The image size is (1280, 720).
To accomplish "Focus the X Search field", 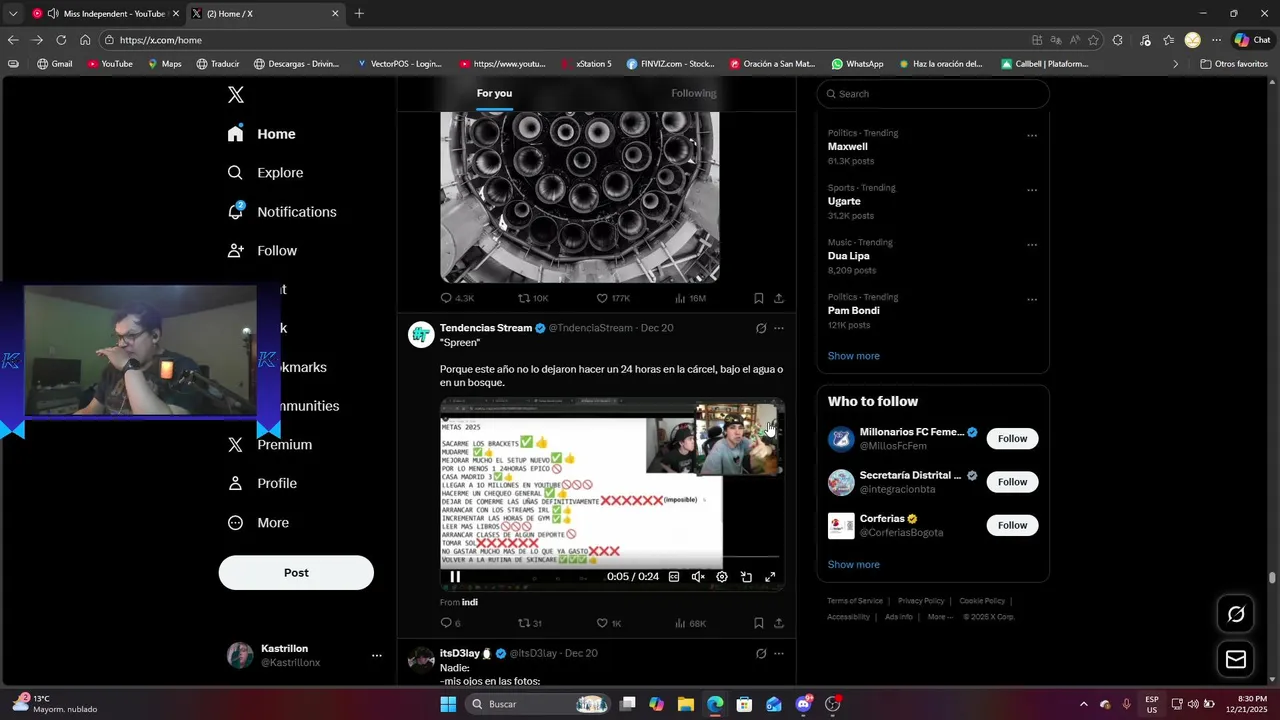I will (933, 94).
